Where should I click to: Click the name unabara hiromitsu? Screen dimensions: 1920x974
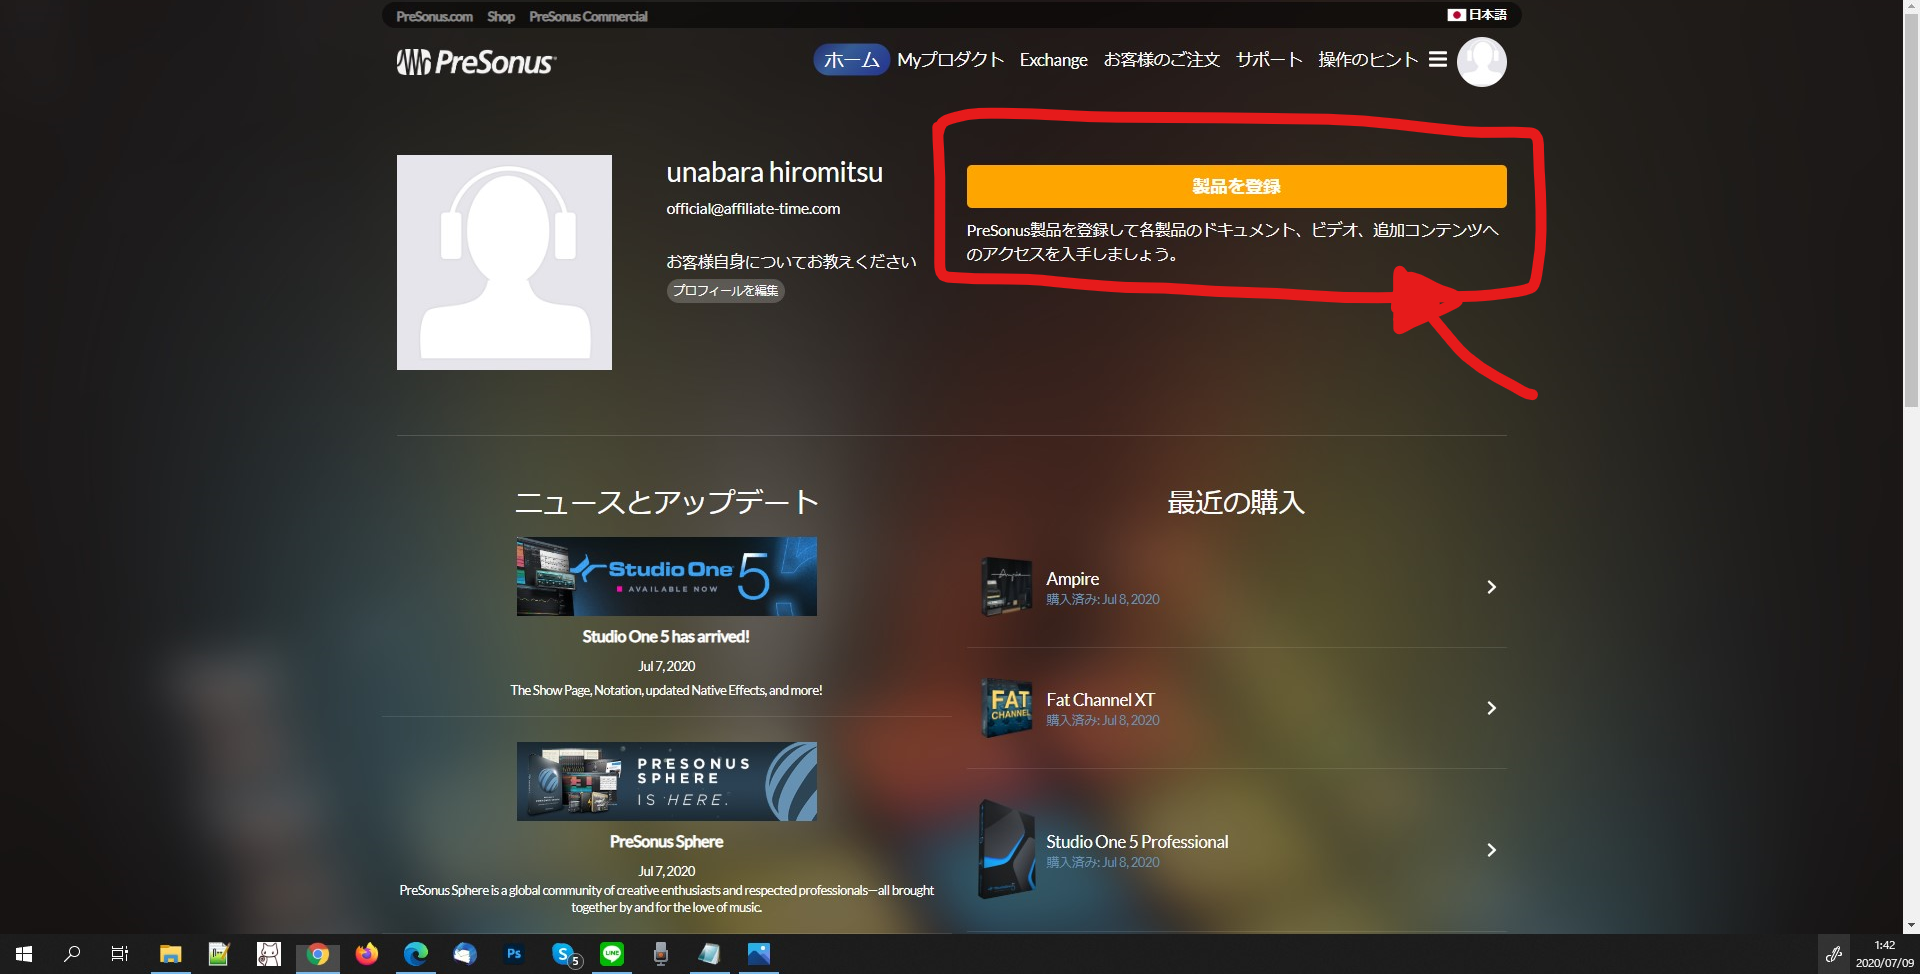pos(774,172)
